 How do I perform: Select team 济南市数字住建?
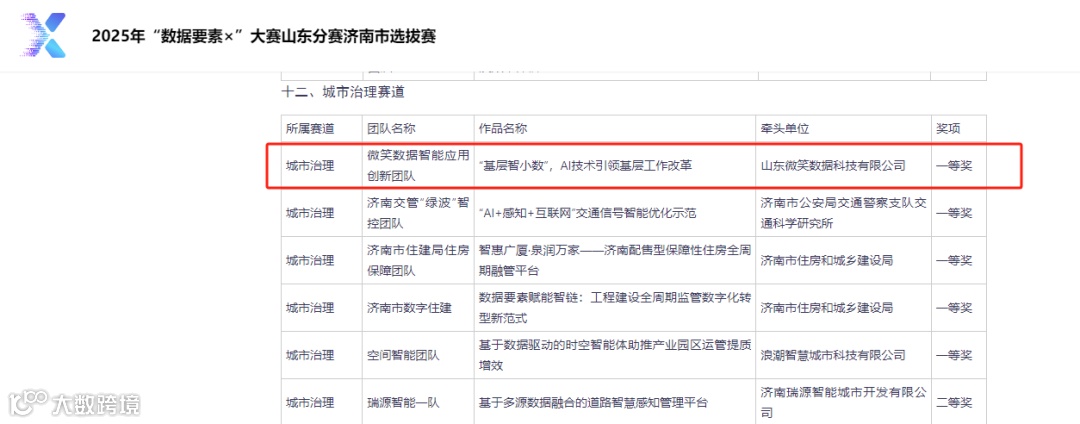409,308
